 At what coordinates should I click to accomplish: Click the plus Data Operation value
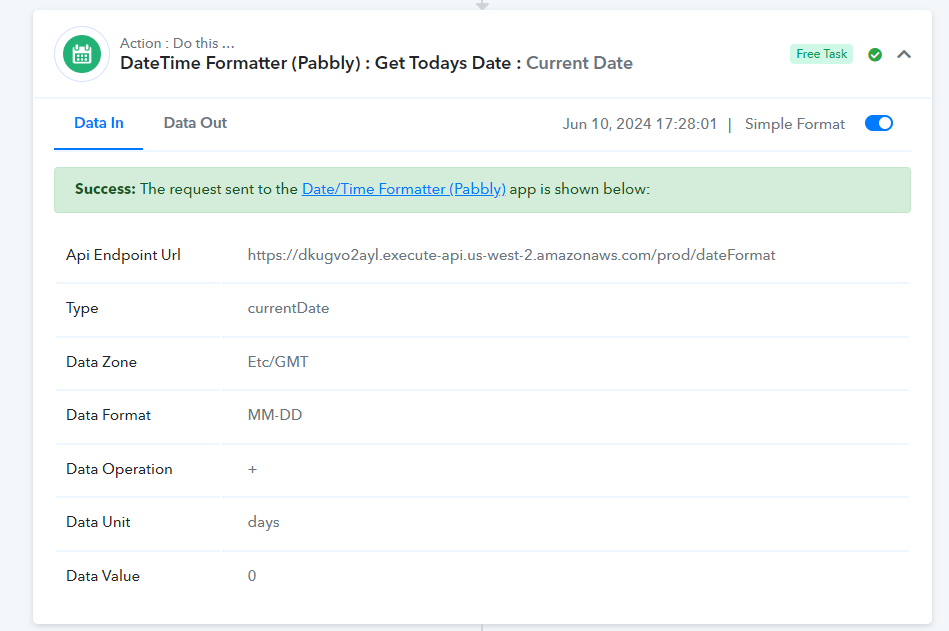[x=252, y=469]
